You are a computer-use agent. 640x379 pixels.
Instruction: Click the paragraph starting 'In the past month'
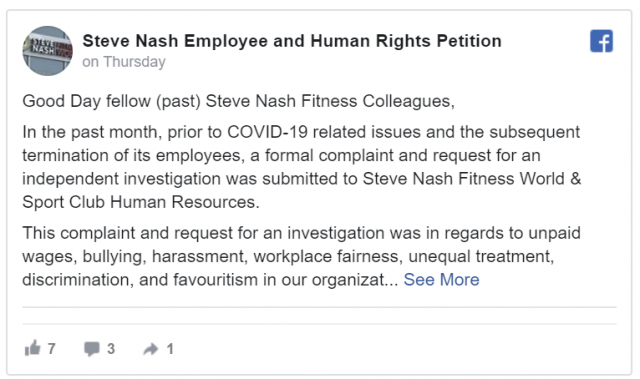(302, 167)
